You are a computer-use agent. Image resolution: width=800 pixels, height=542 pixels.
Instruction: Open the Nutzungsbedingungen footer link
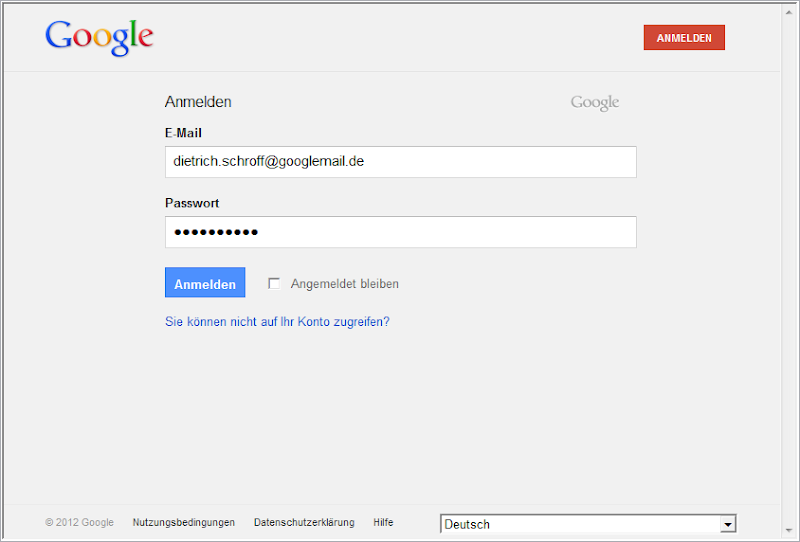click(184, 522)
